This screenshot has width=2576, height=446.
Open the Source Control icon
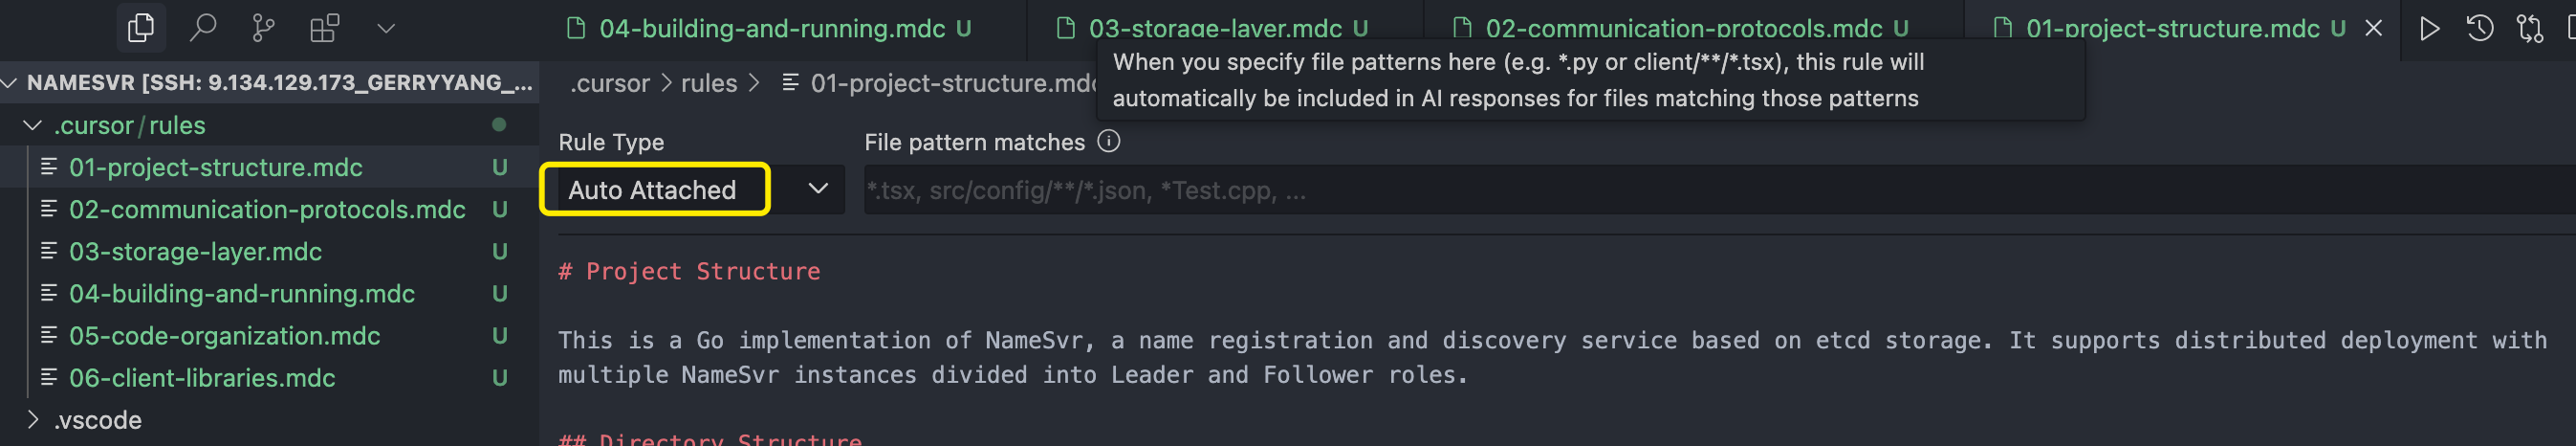point(263,28)
